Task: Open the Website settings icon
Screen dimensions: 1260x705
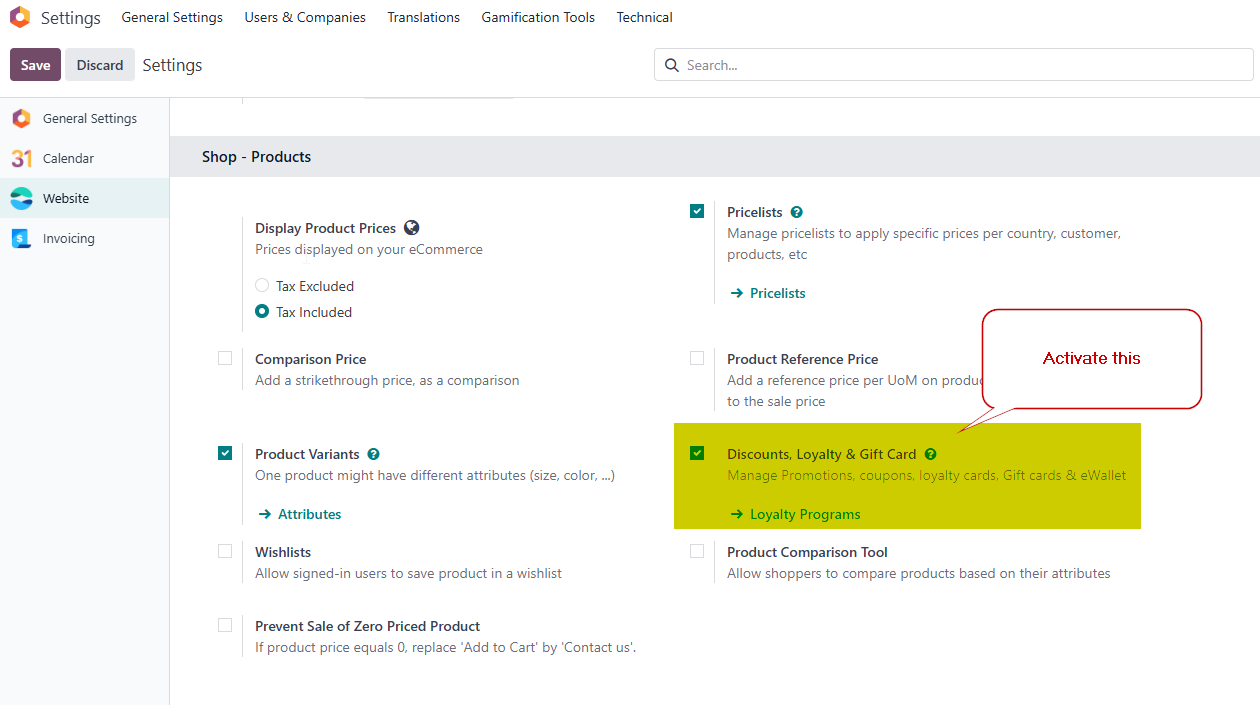Action: point(21,199)
